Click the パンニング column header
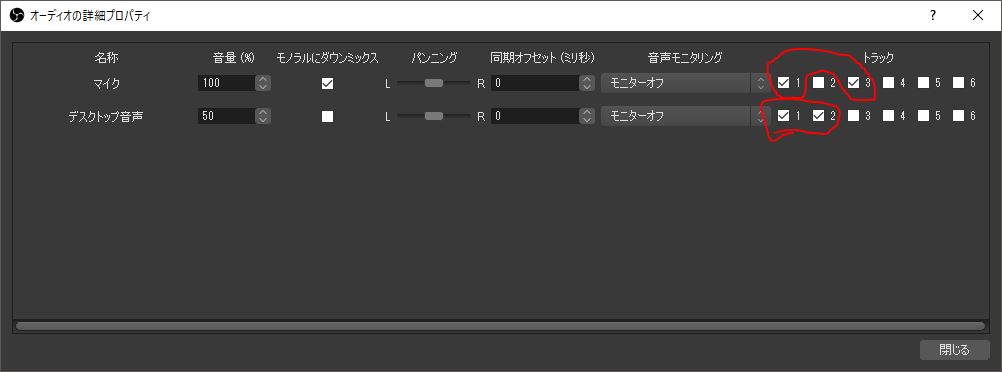Viewport: 1002px width, 372px height. 434,58
